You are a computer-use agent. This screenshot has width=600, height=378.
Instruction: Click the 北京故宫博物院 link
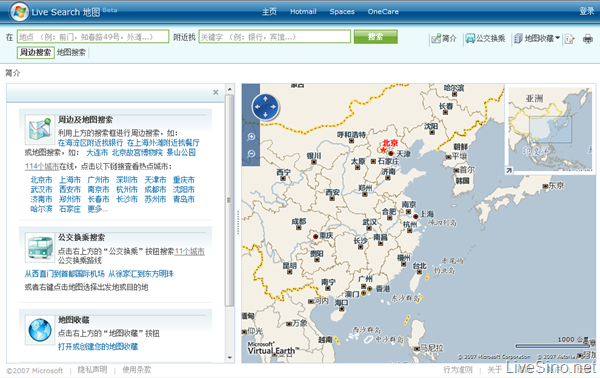137,152
